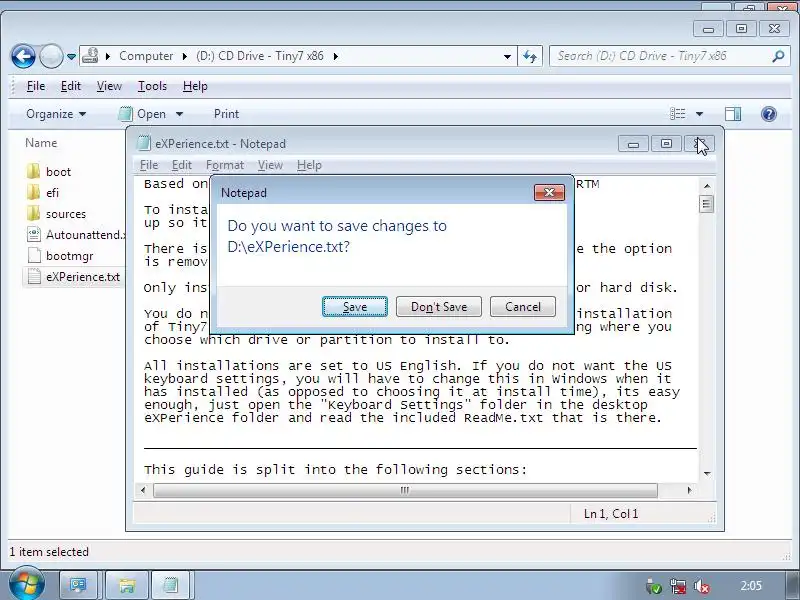
Task: Click the search magnifier icon
Action: 778,56
